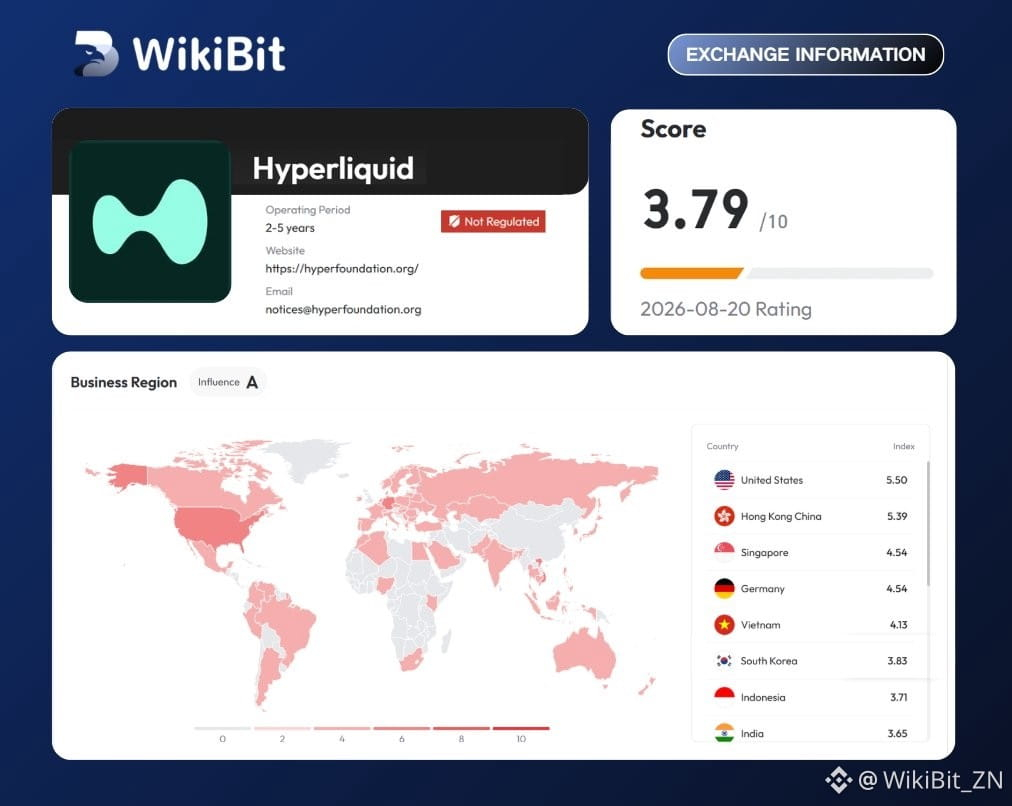Click the Hong Kong China flag icon
Screen dimensions: 1012x806
(x=724, y=516)
